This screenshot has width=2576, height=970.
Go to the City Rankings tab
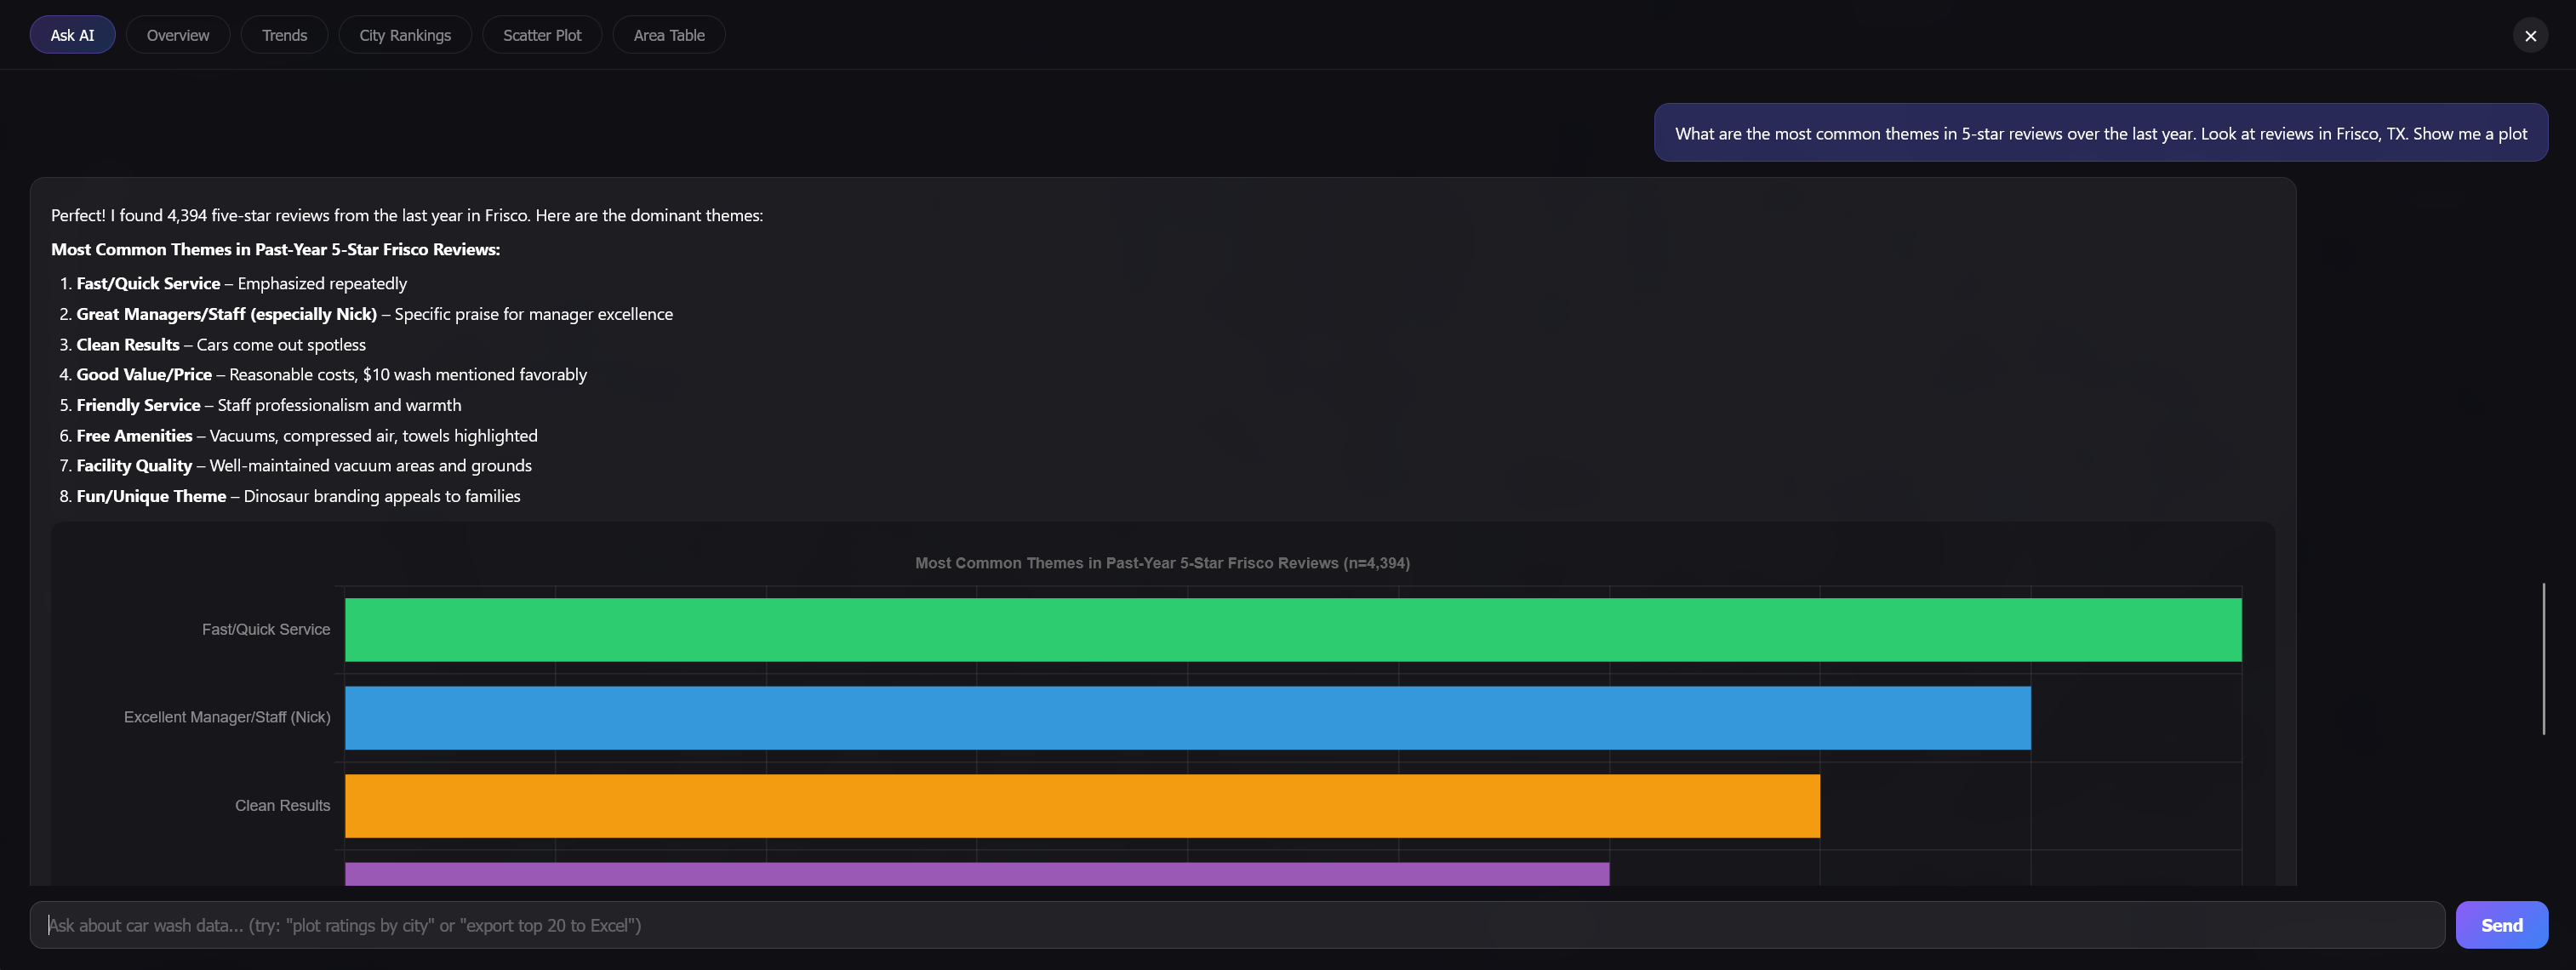click(405, 35)
